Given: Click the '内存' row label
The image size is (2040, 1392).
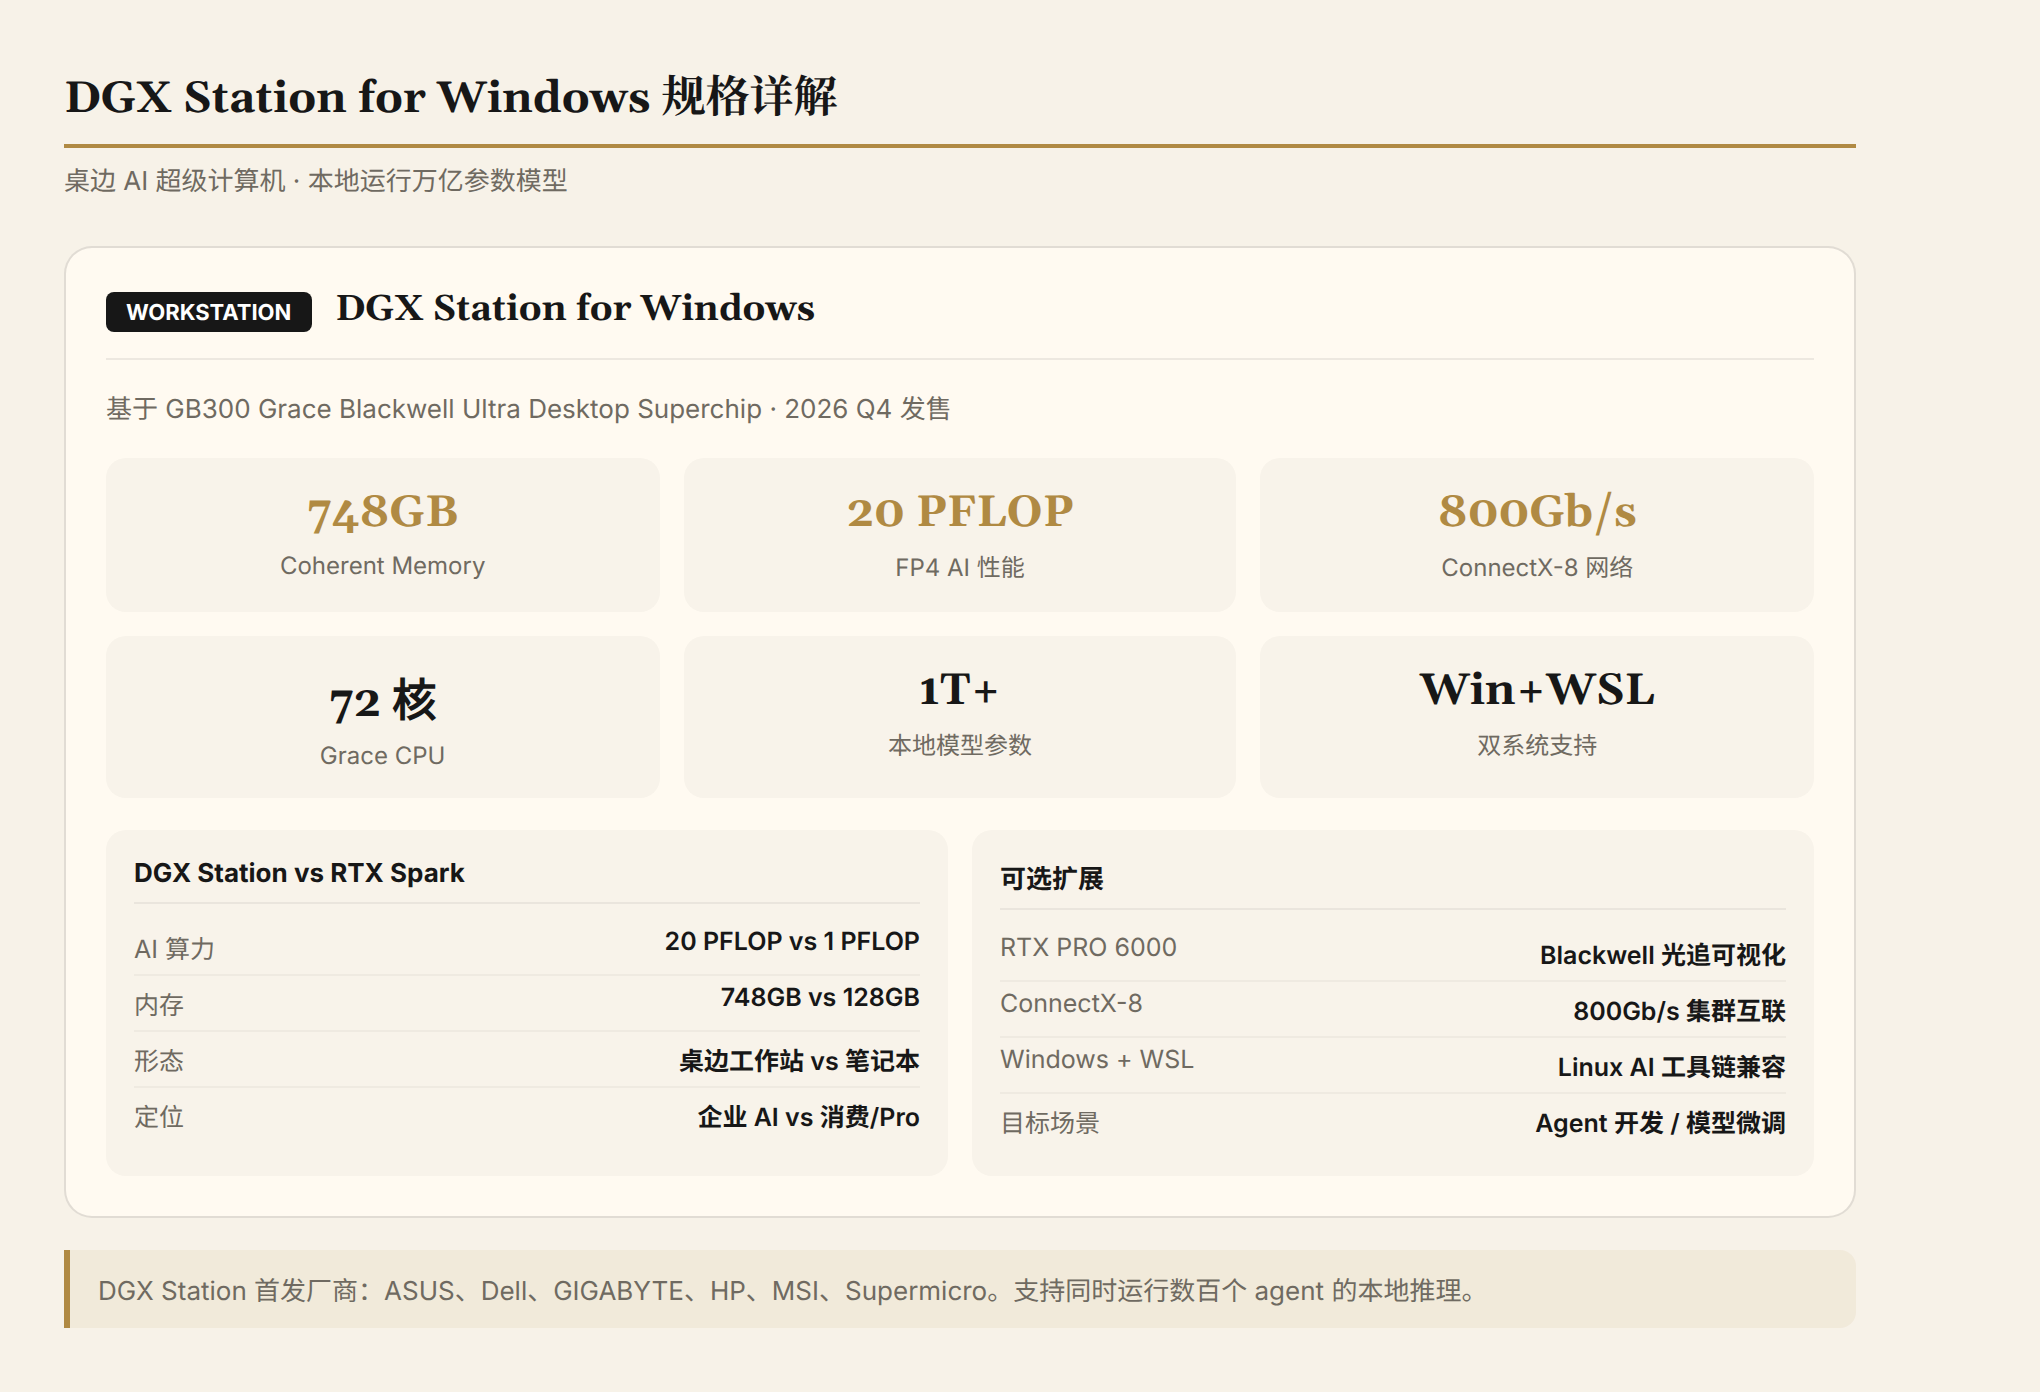Looking at the screenshot, I should (x=159, y=1004).
